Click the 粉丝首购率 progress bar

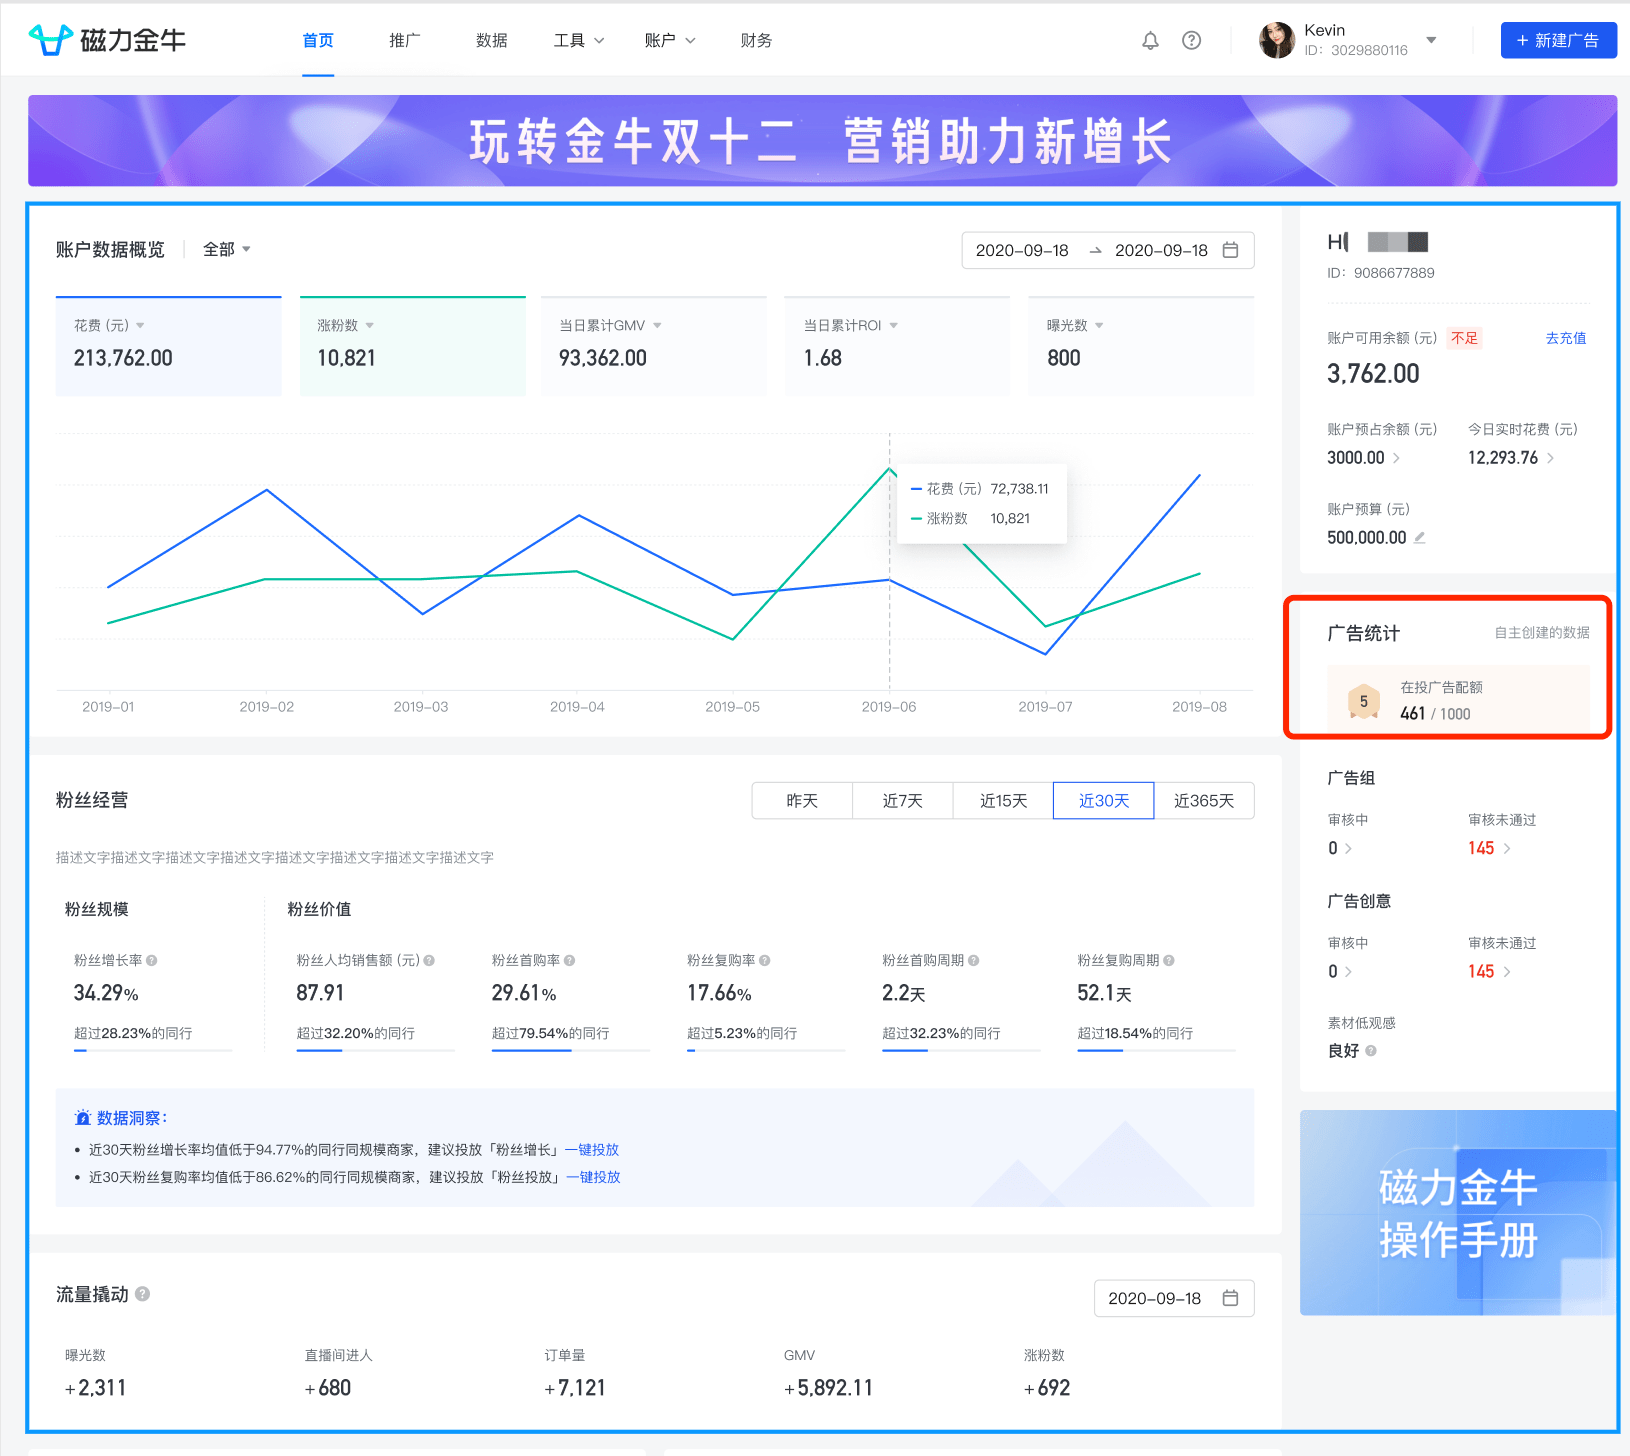point(570,1050)
